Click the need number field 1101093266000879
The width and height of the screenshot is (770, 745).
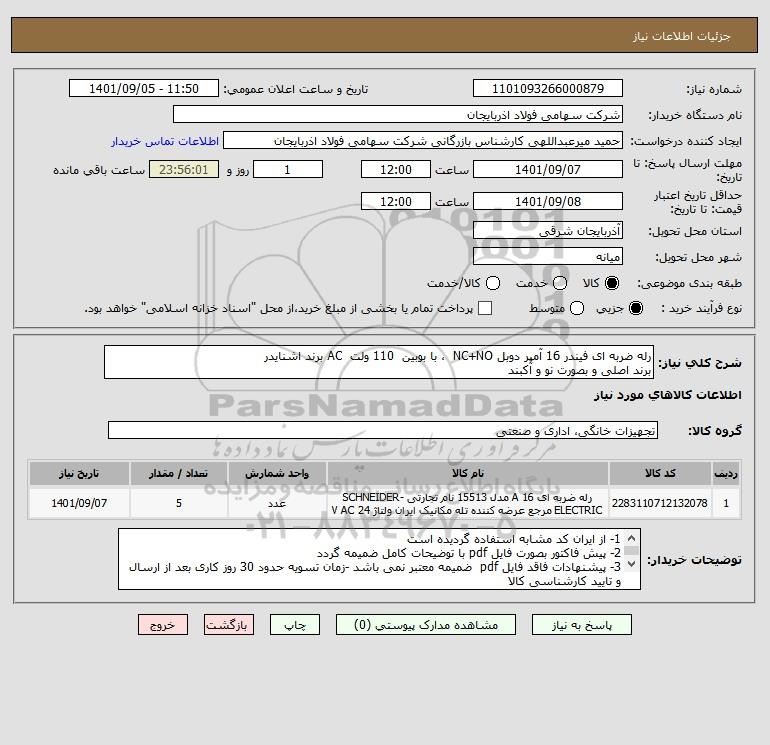coord(548,88)
